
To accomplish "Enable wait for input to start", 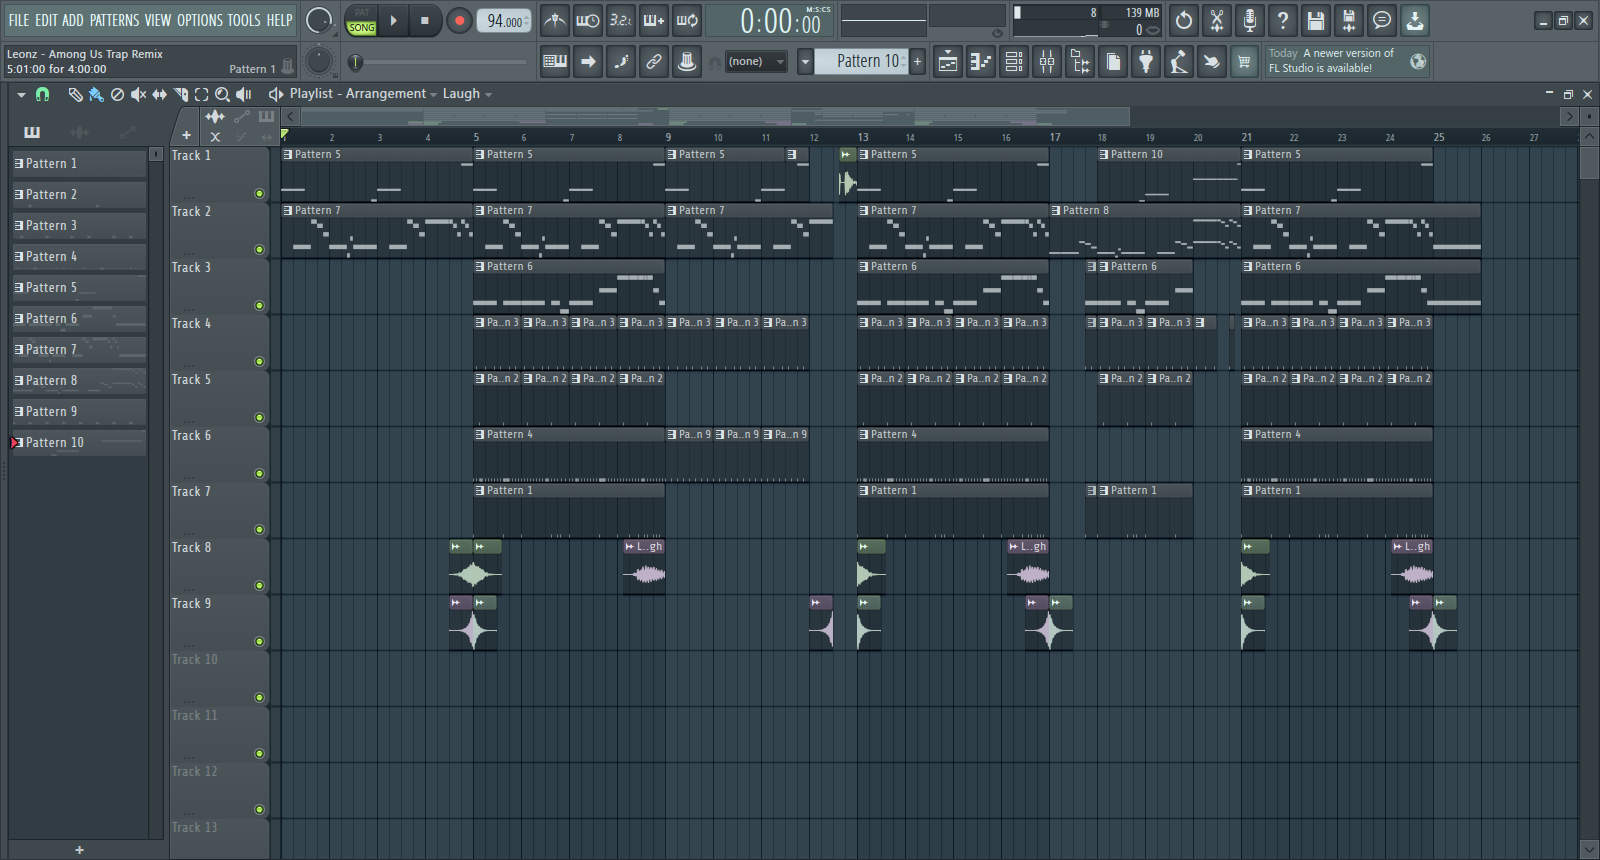I will (588, 20).
